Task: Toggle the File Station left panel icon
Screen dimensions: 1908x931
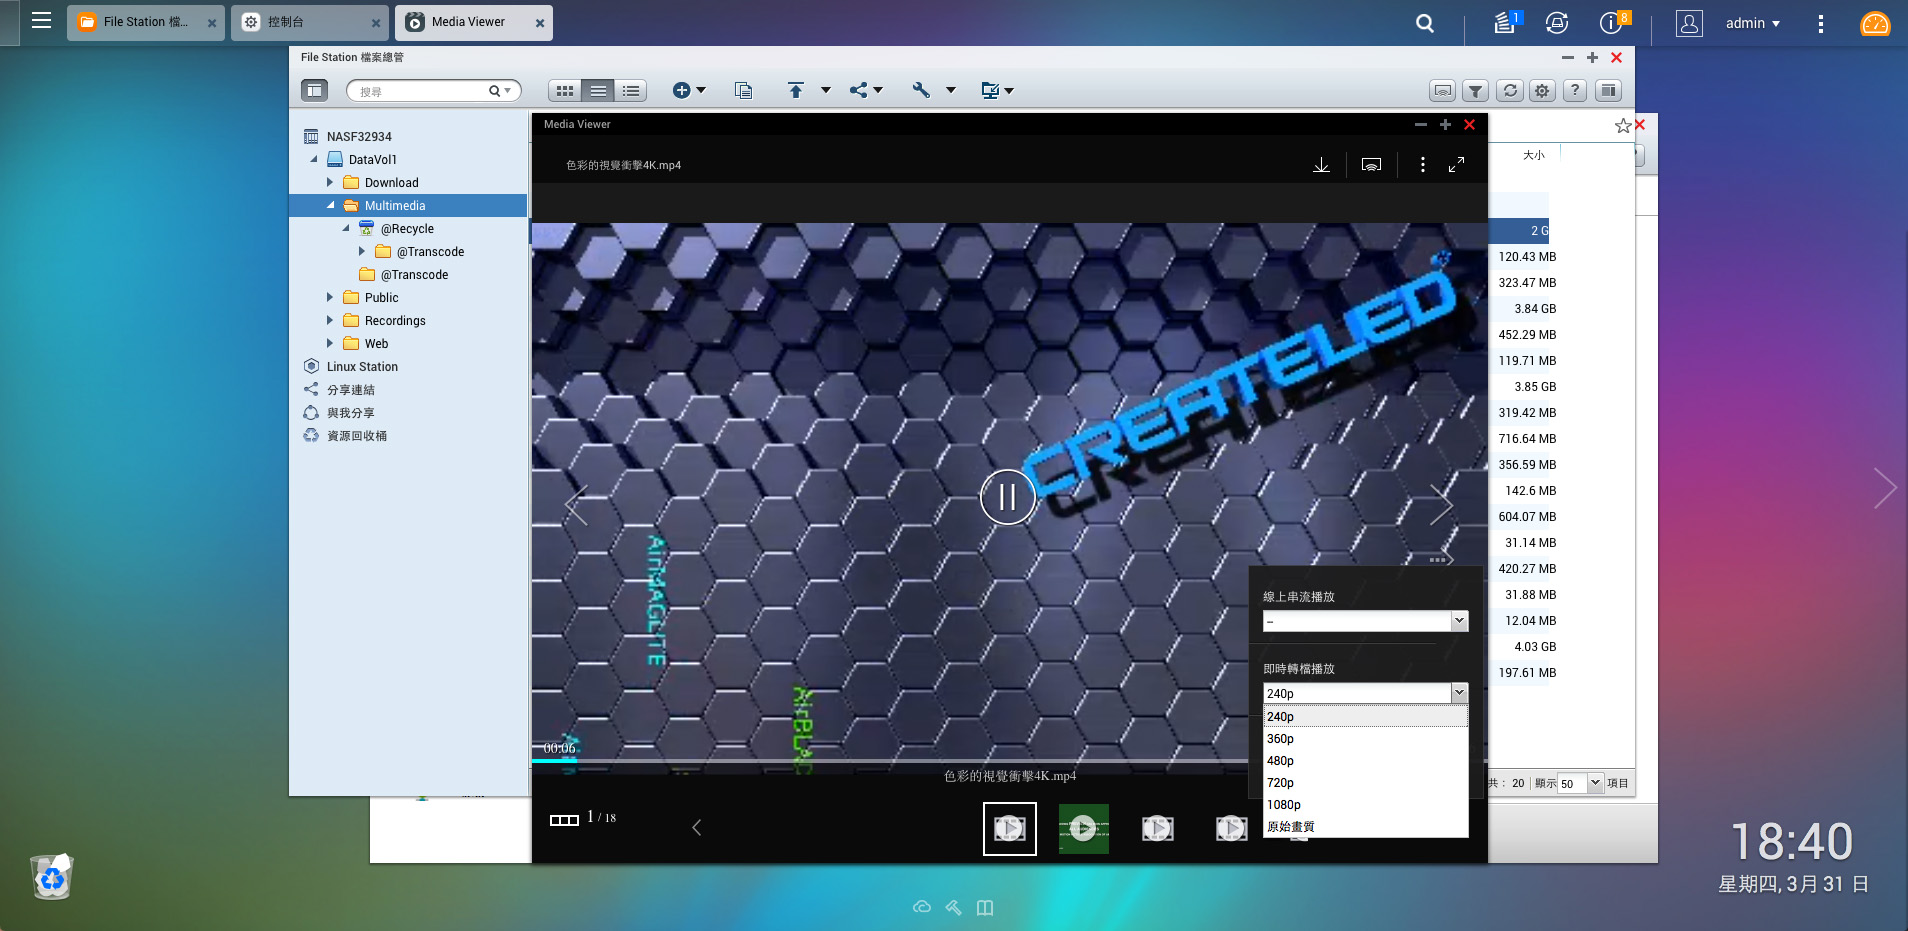Action: pos(314,90)
